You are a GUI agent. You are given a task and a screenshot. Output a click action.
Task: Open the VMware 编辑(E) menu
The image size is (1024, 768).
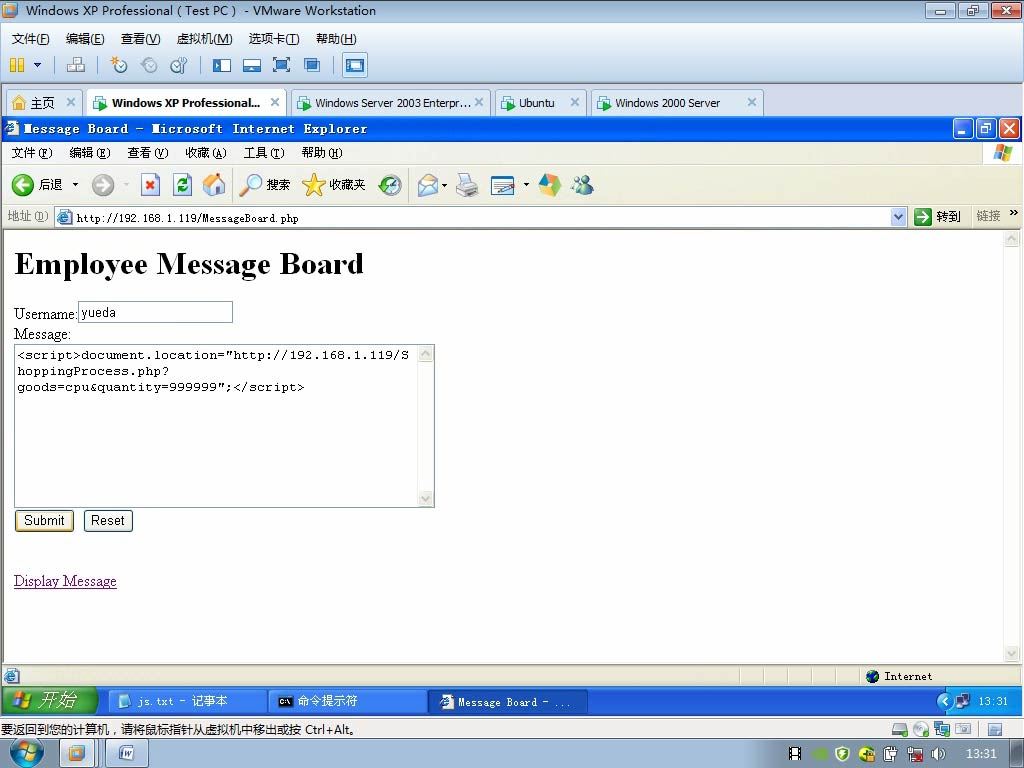pyautogui.click(x=85, y=39)
